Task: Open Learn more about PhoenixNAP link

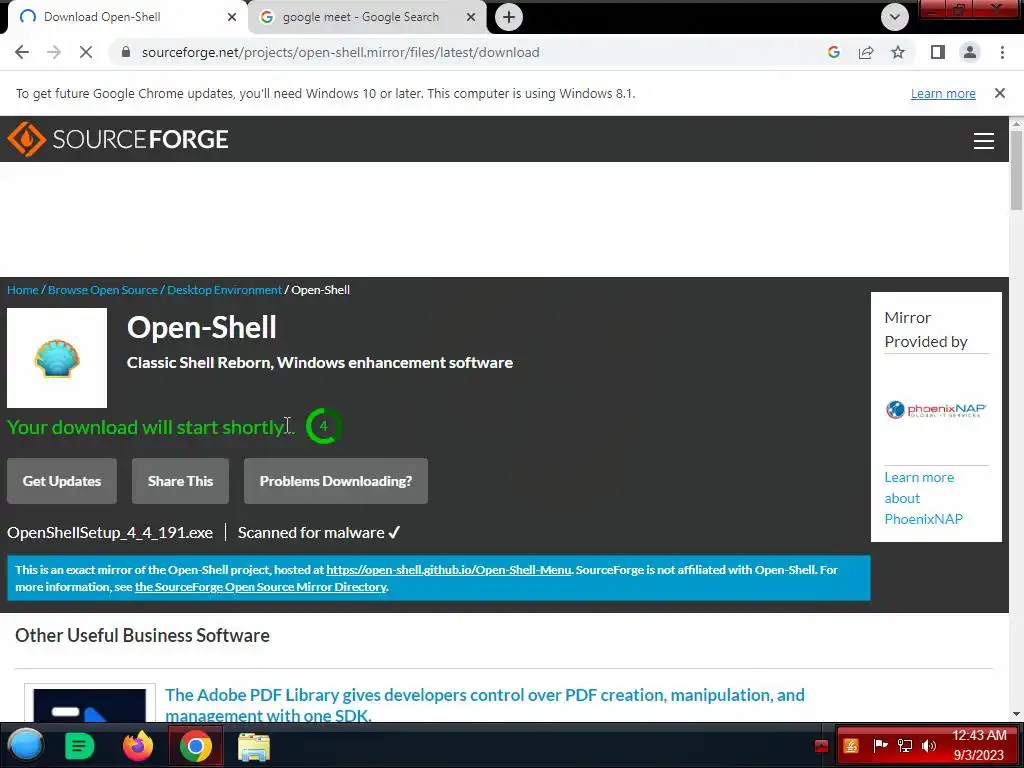Action: pos(923,498)
